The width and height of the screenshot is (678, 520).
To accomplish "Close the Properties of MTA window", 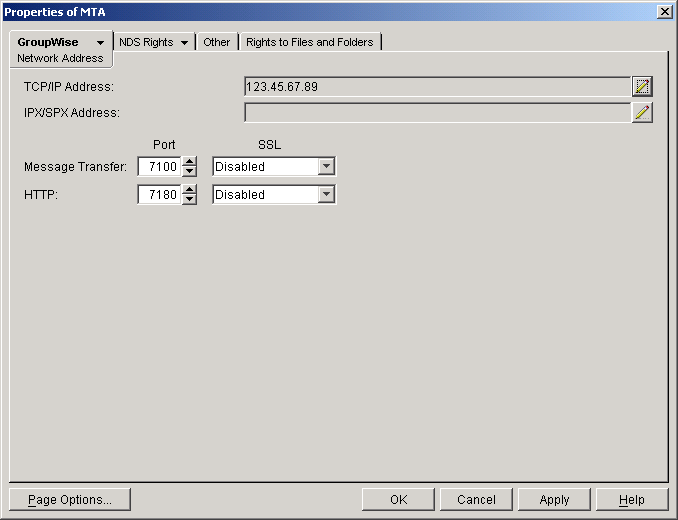I will coord(664,12).
